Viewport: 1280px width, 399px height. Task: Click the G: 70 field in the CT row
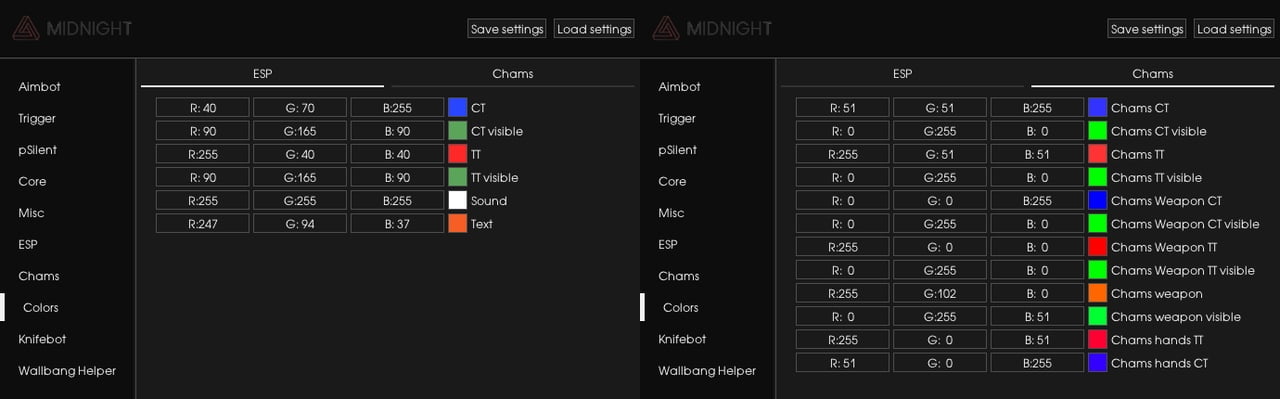300,107
